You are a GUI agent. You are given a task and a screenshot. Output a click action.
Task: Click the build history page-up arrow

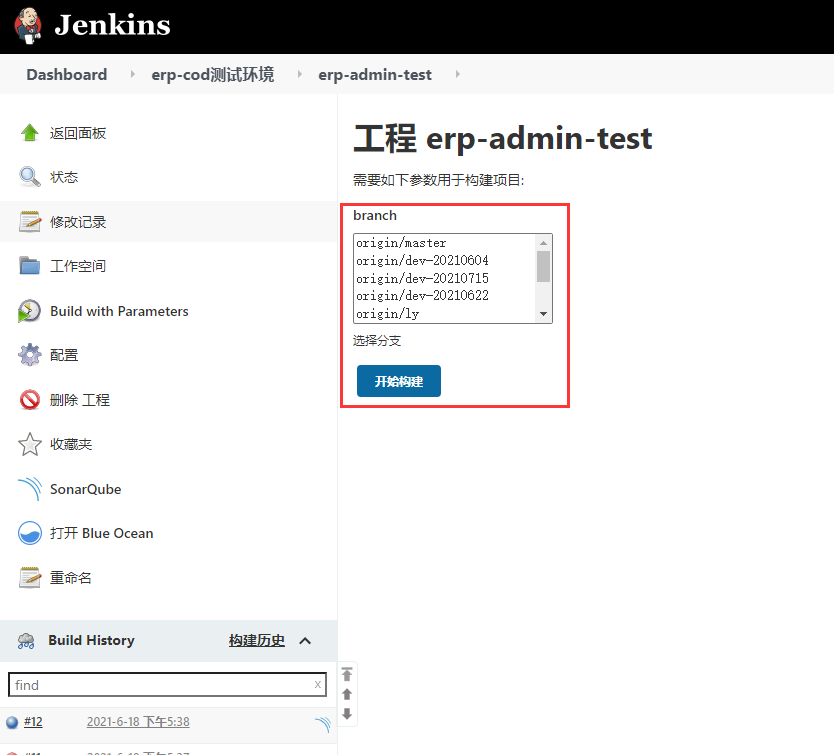347,694
